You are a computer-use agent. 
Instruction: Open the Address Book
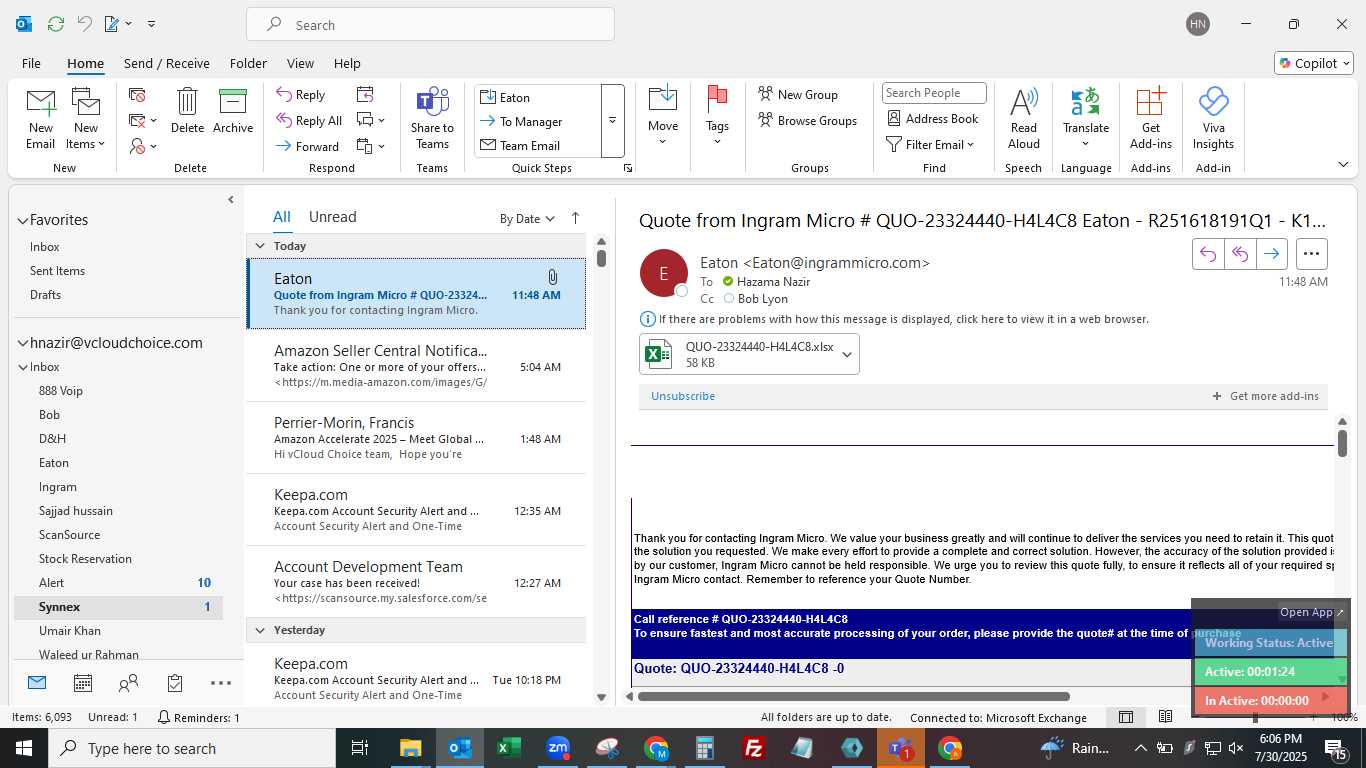coord(933,118)
